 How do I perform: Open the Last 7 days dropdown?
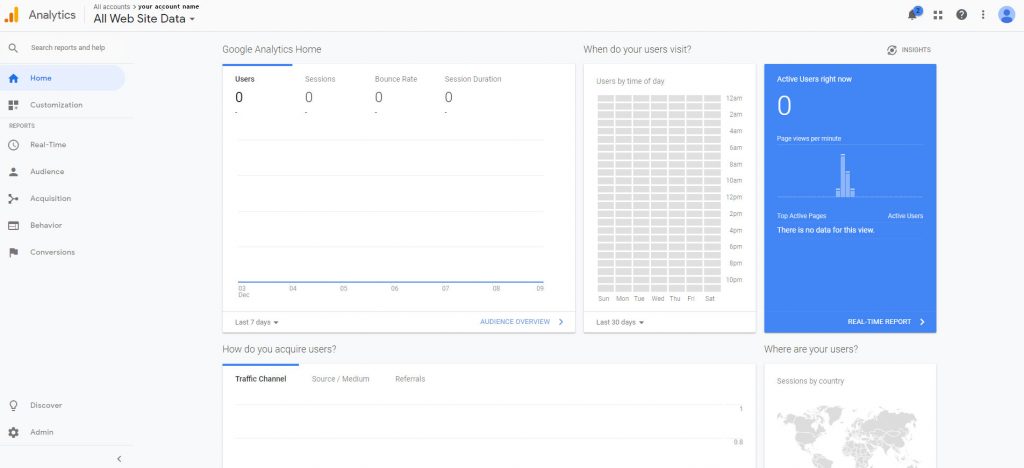pos(257,322)
